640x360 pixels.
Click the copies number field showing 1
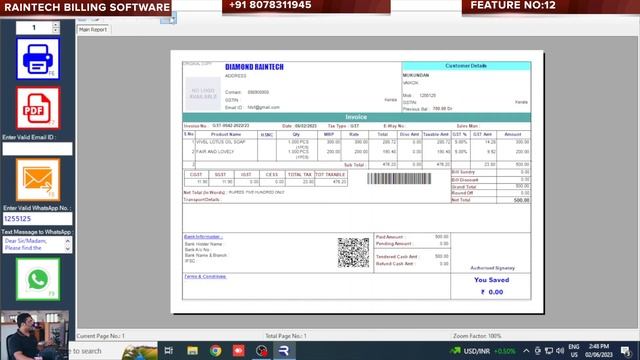[x=34, y=28]
